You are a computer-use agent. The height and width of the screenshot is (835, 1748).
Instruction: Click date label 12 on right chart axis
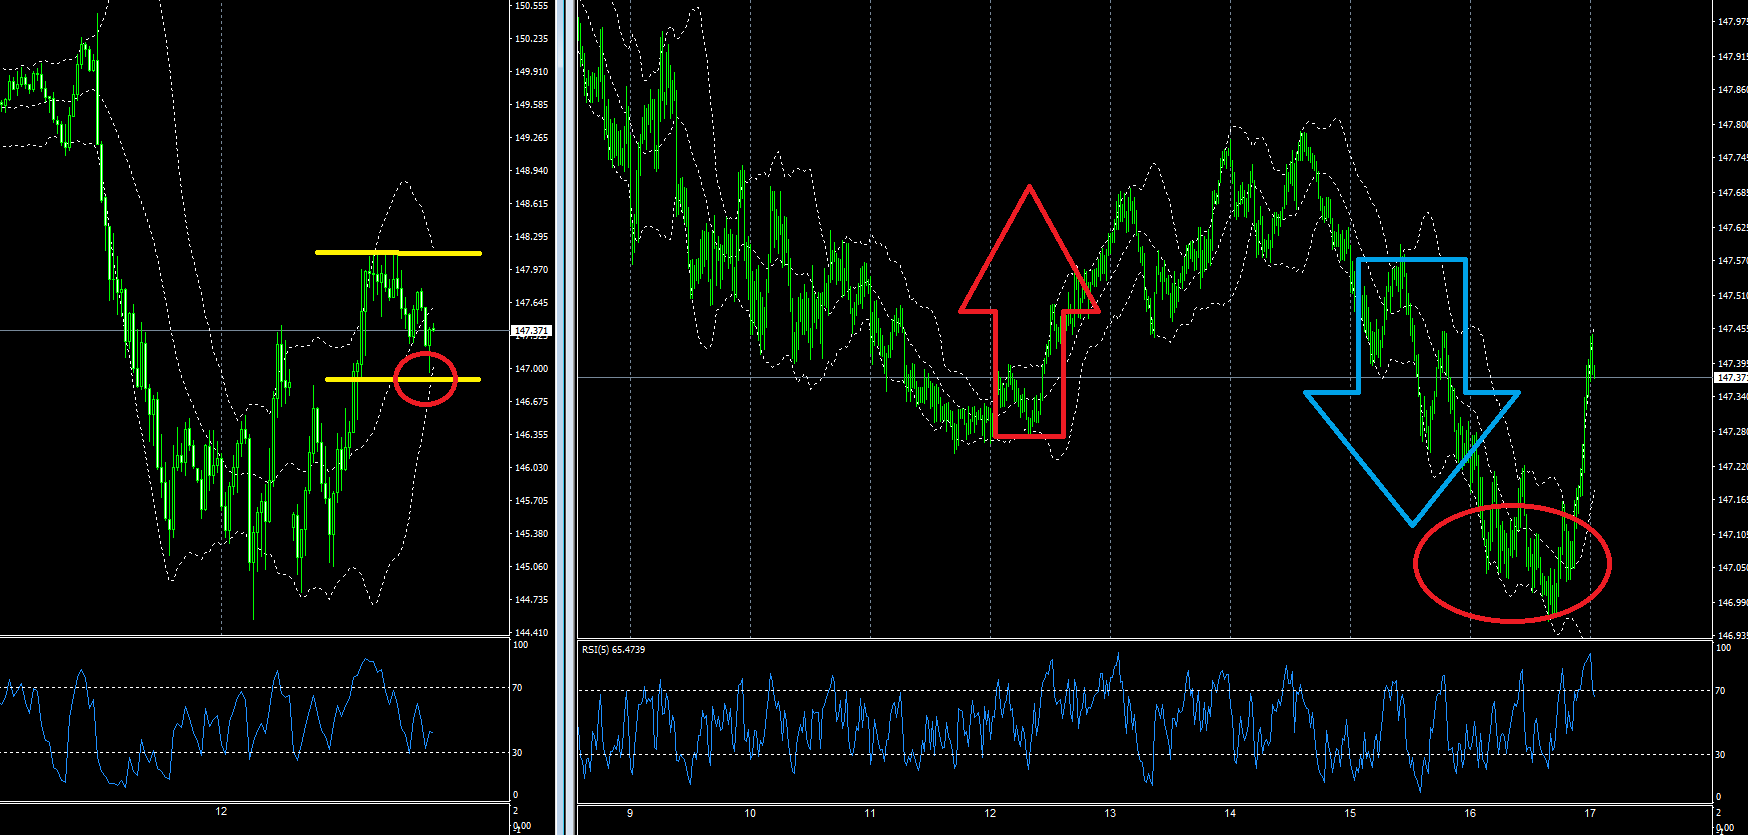(x=990, y=814)
